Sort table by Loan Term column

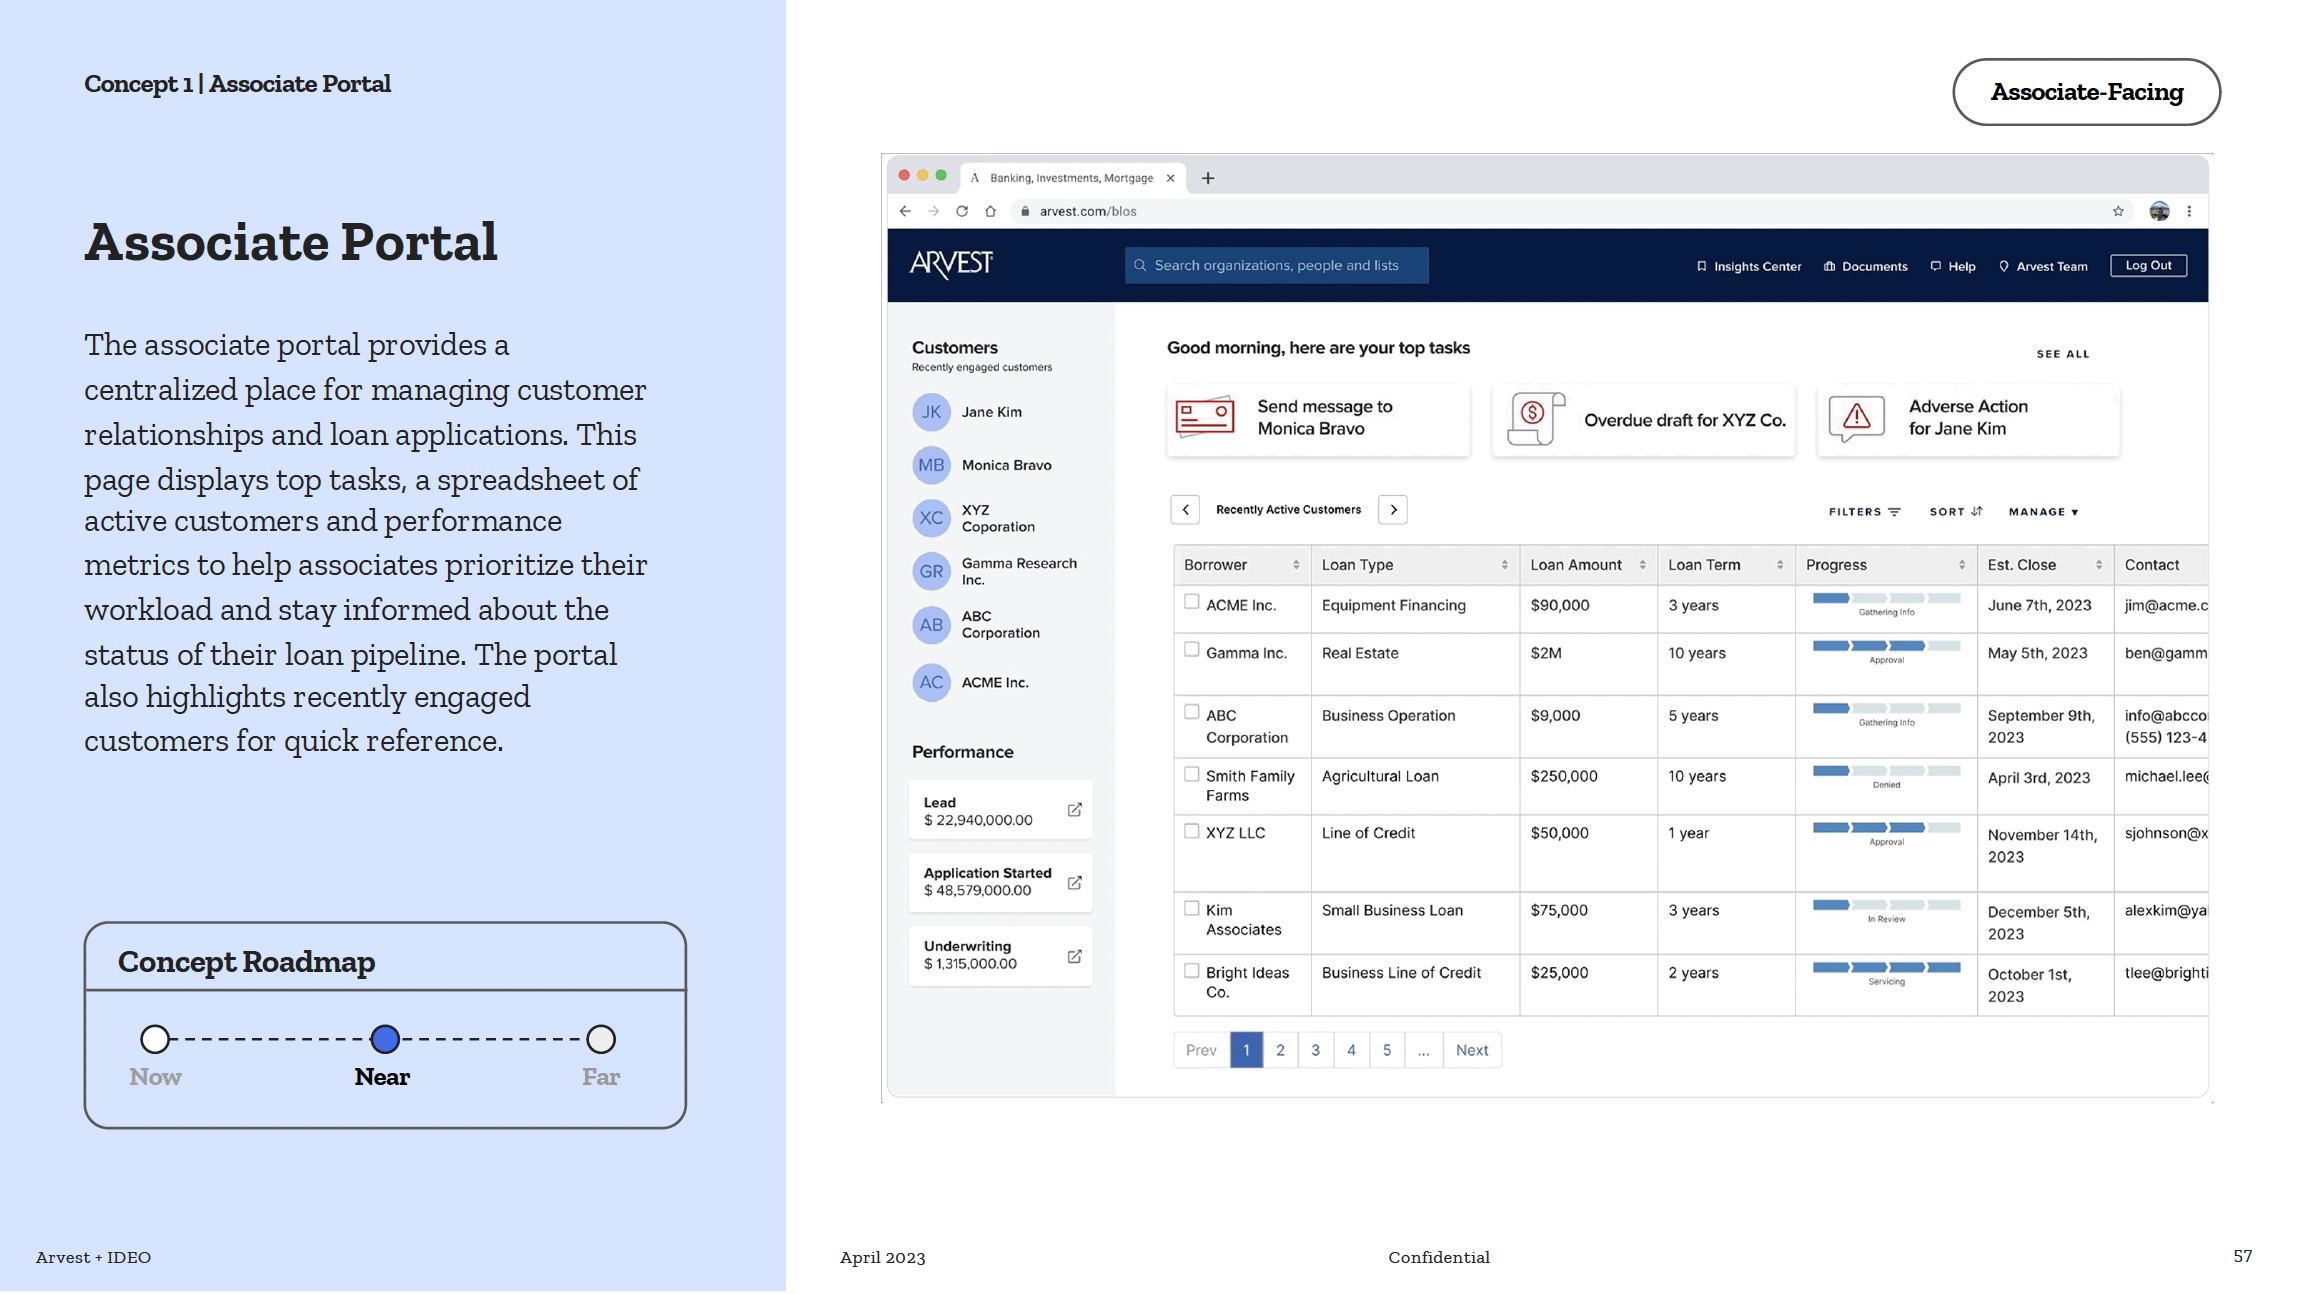pos(1780,566)
